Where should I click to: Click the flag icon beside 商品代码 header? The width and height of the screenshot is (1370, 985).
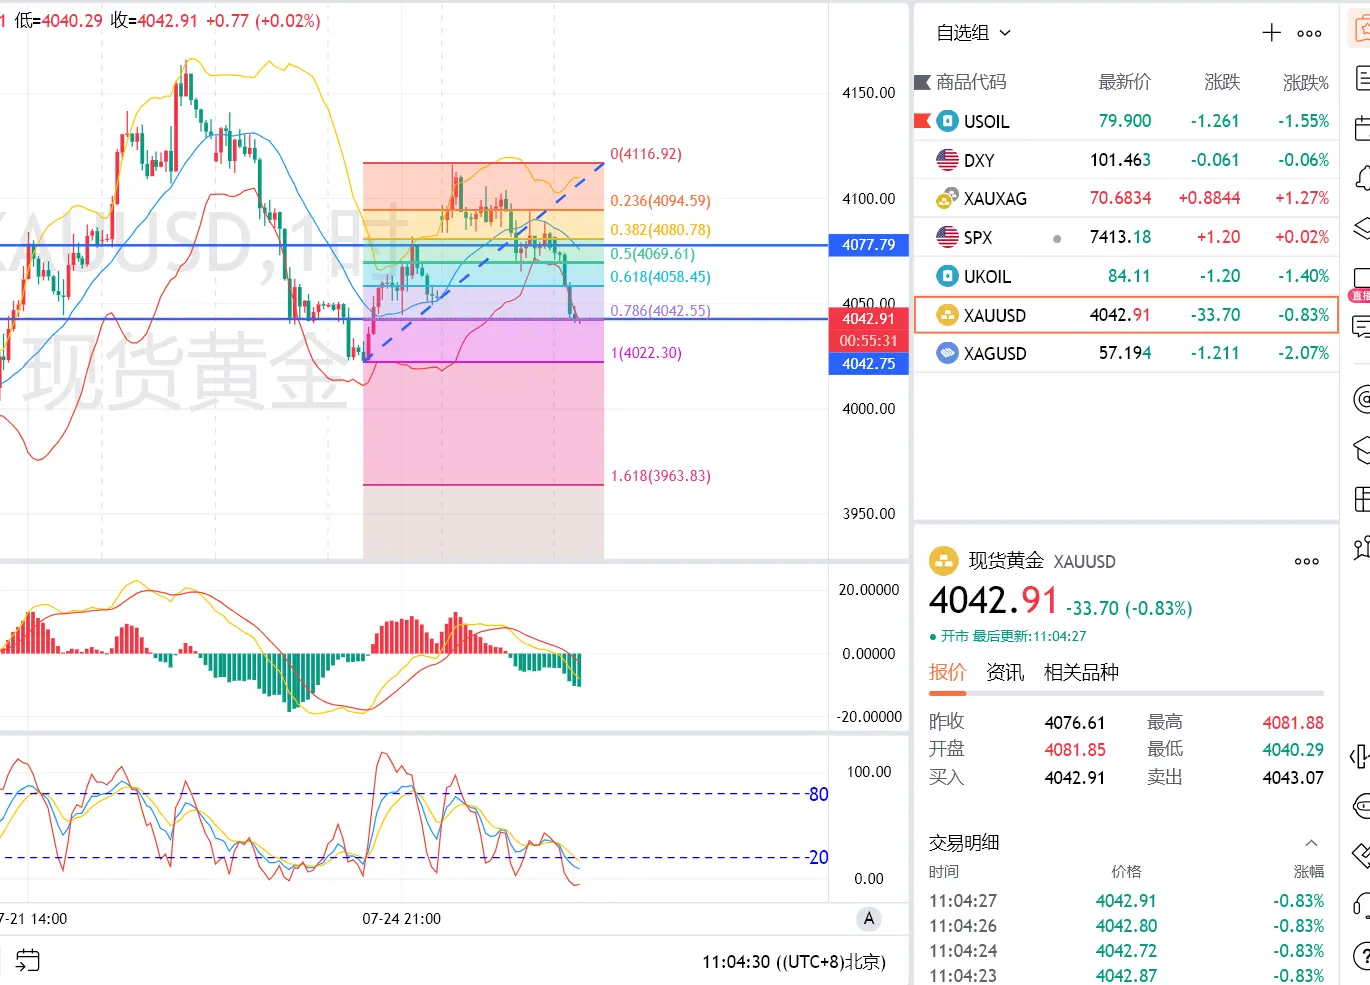(x=922, y=82)
